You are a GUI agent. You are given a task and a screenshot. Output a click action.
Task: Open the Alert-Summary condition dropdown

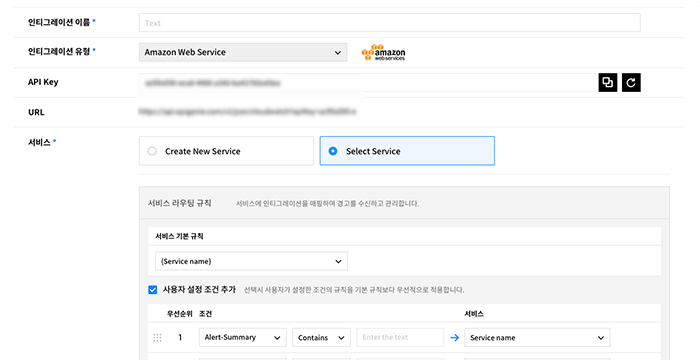point(243,338)
